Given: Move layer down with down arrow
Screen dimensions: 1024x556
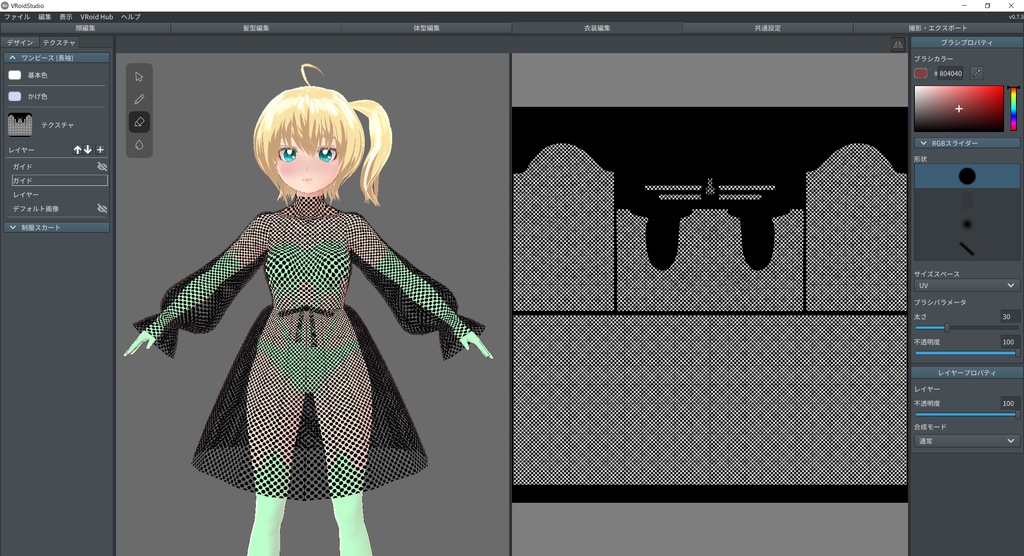Looking at the screenshot, I should point(88,150).
